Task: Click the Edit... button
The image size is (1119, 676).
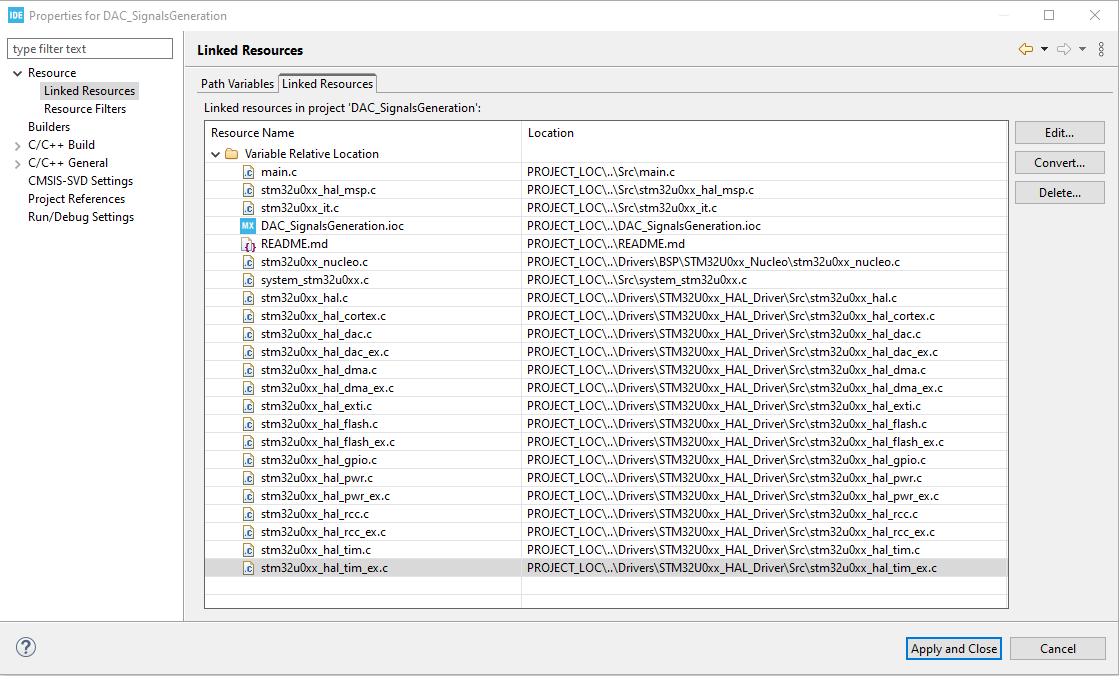Action: [1059, 132]
